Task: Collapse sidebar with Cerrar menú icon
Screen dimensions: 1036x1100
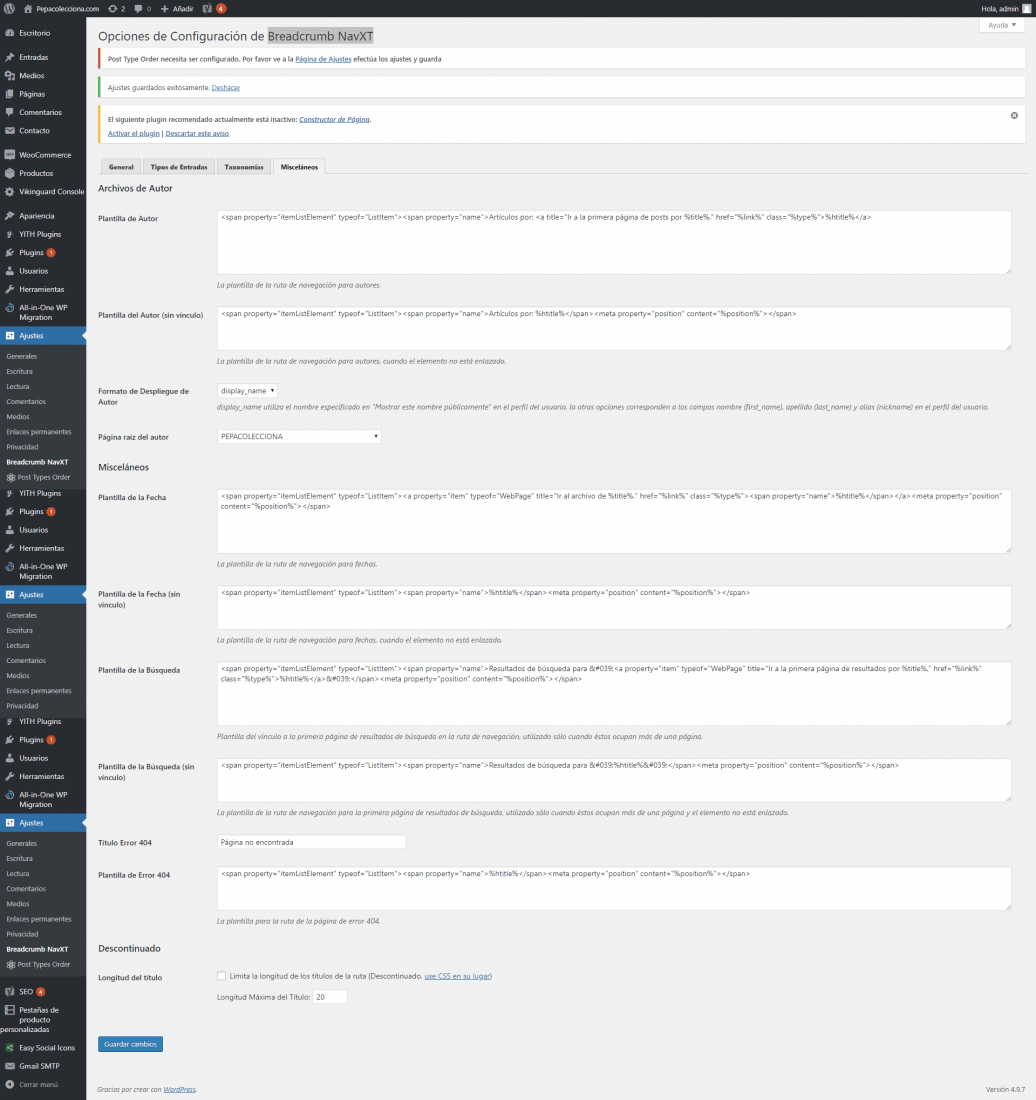Action: pyautogui.click(x=10, y=1084)
